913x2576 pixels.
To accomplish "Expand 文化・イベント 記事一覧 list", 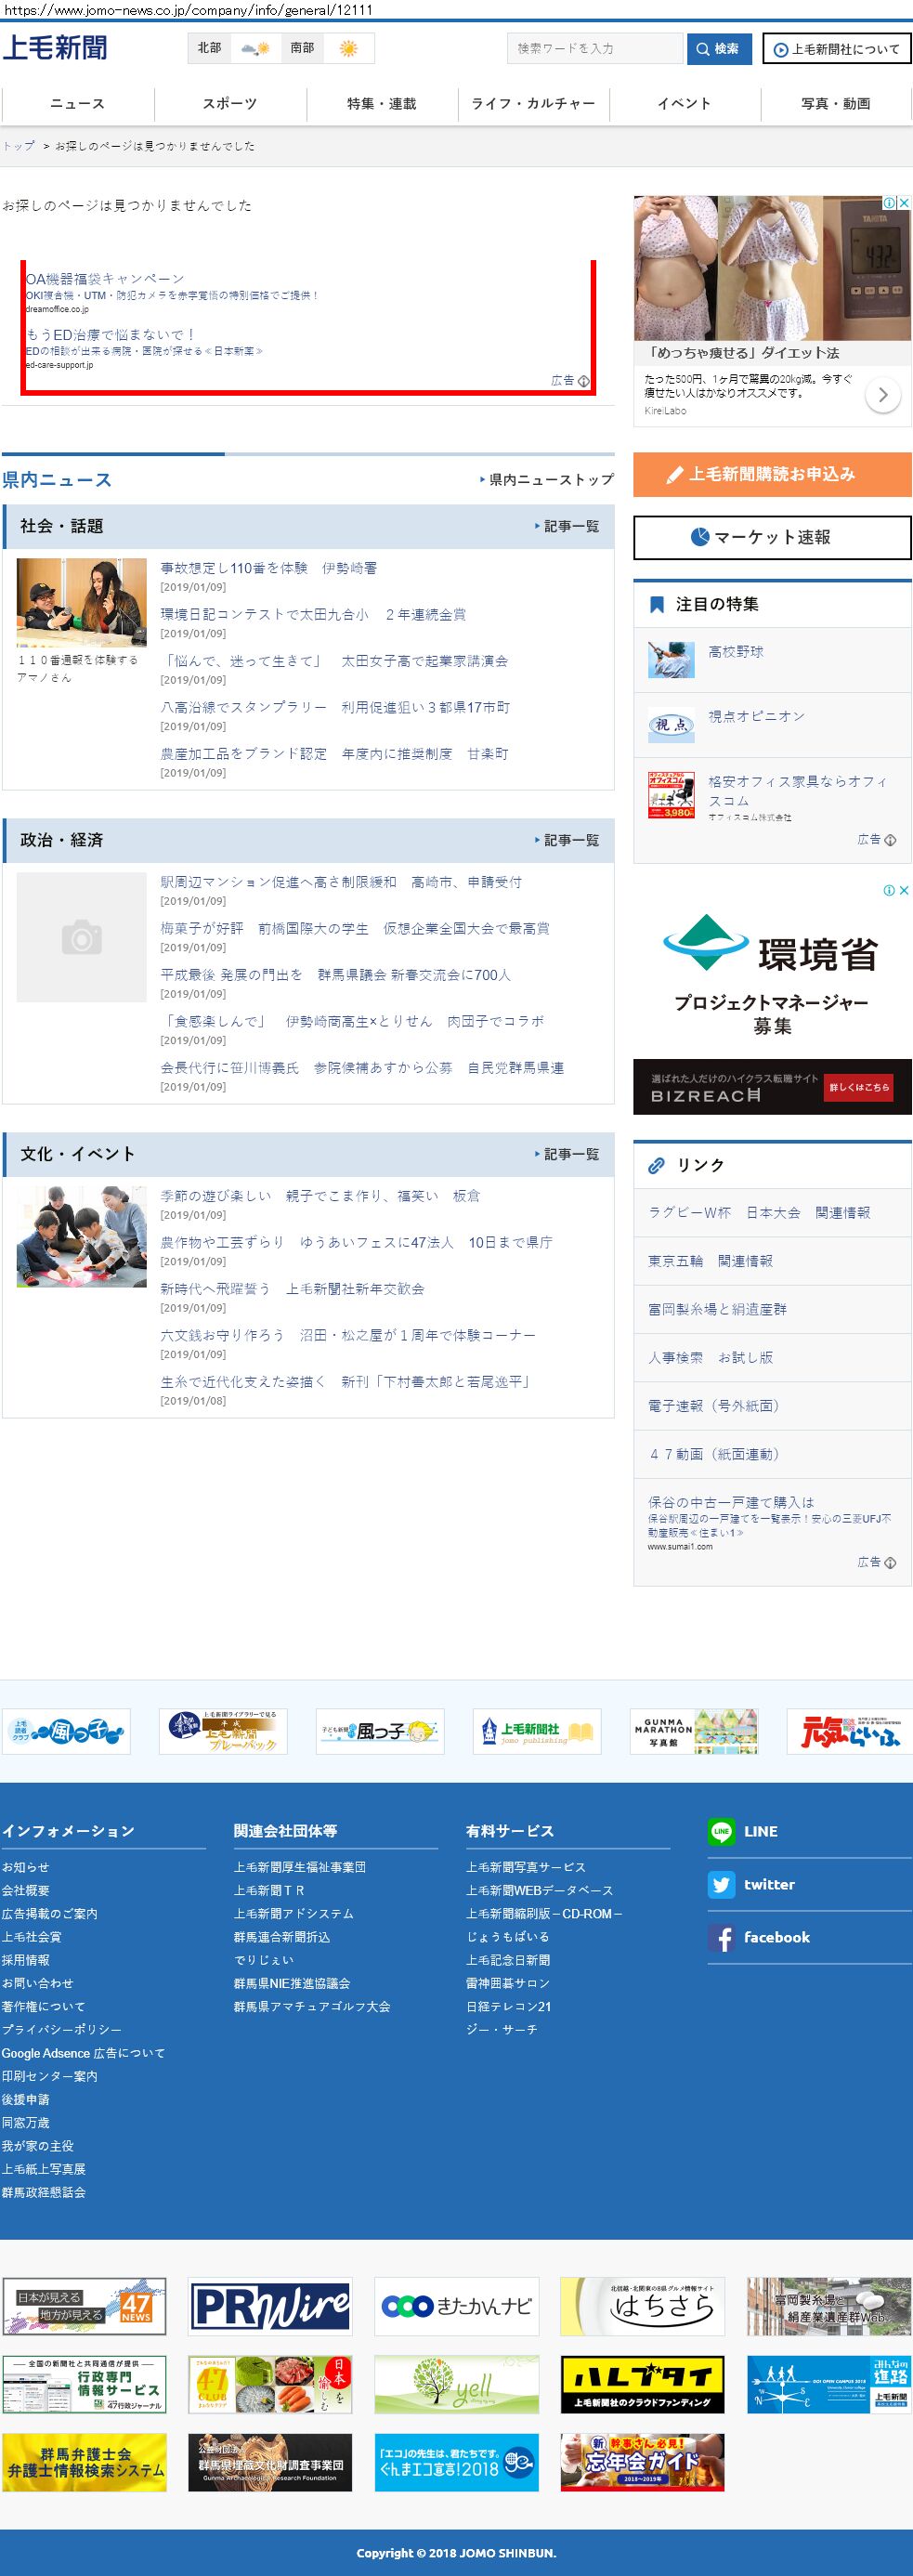I will tap(568, 1154).
